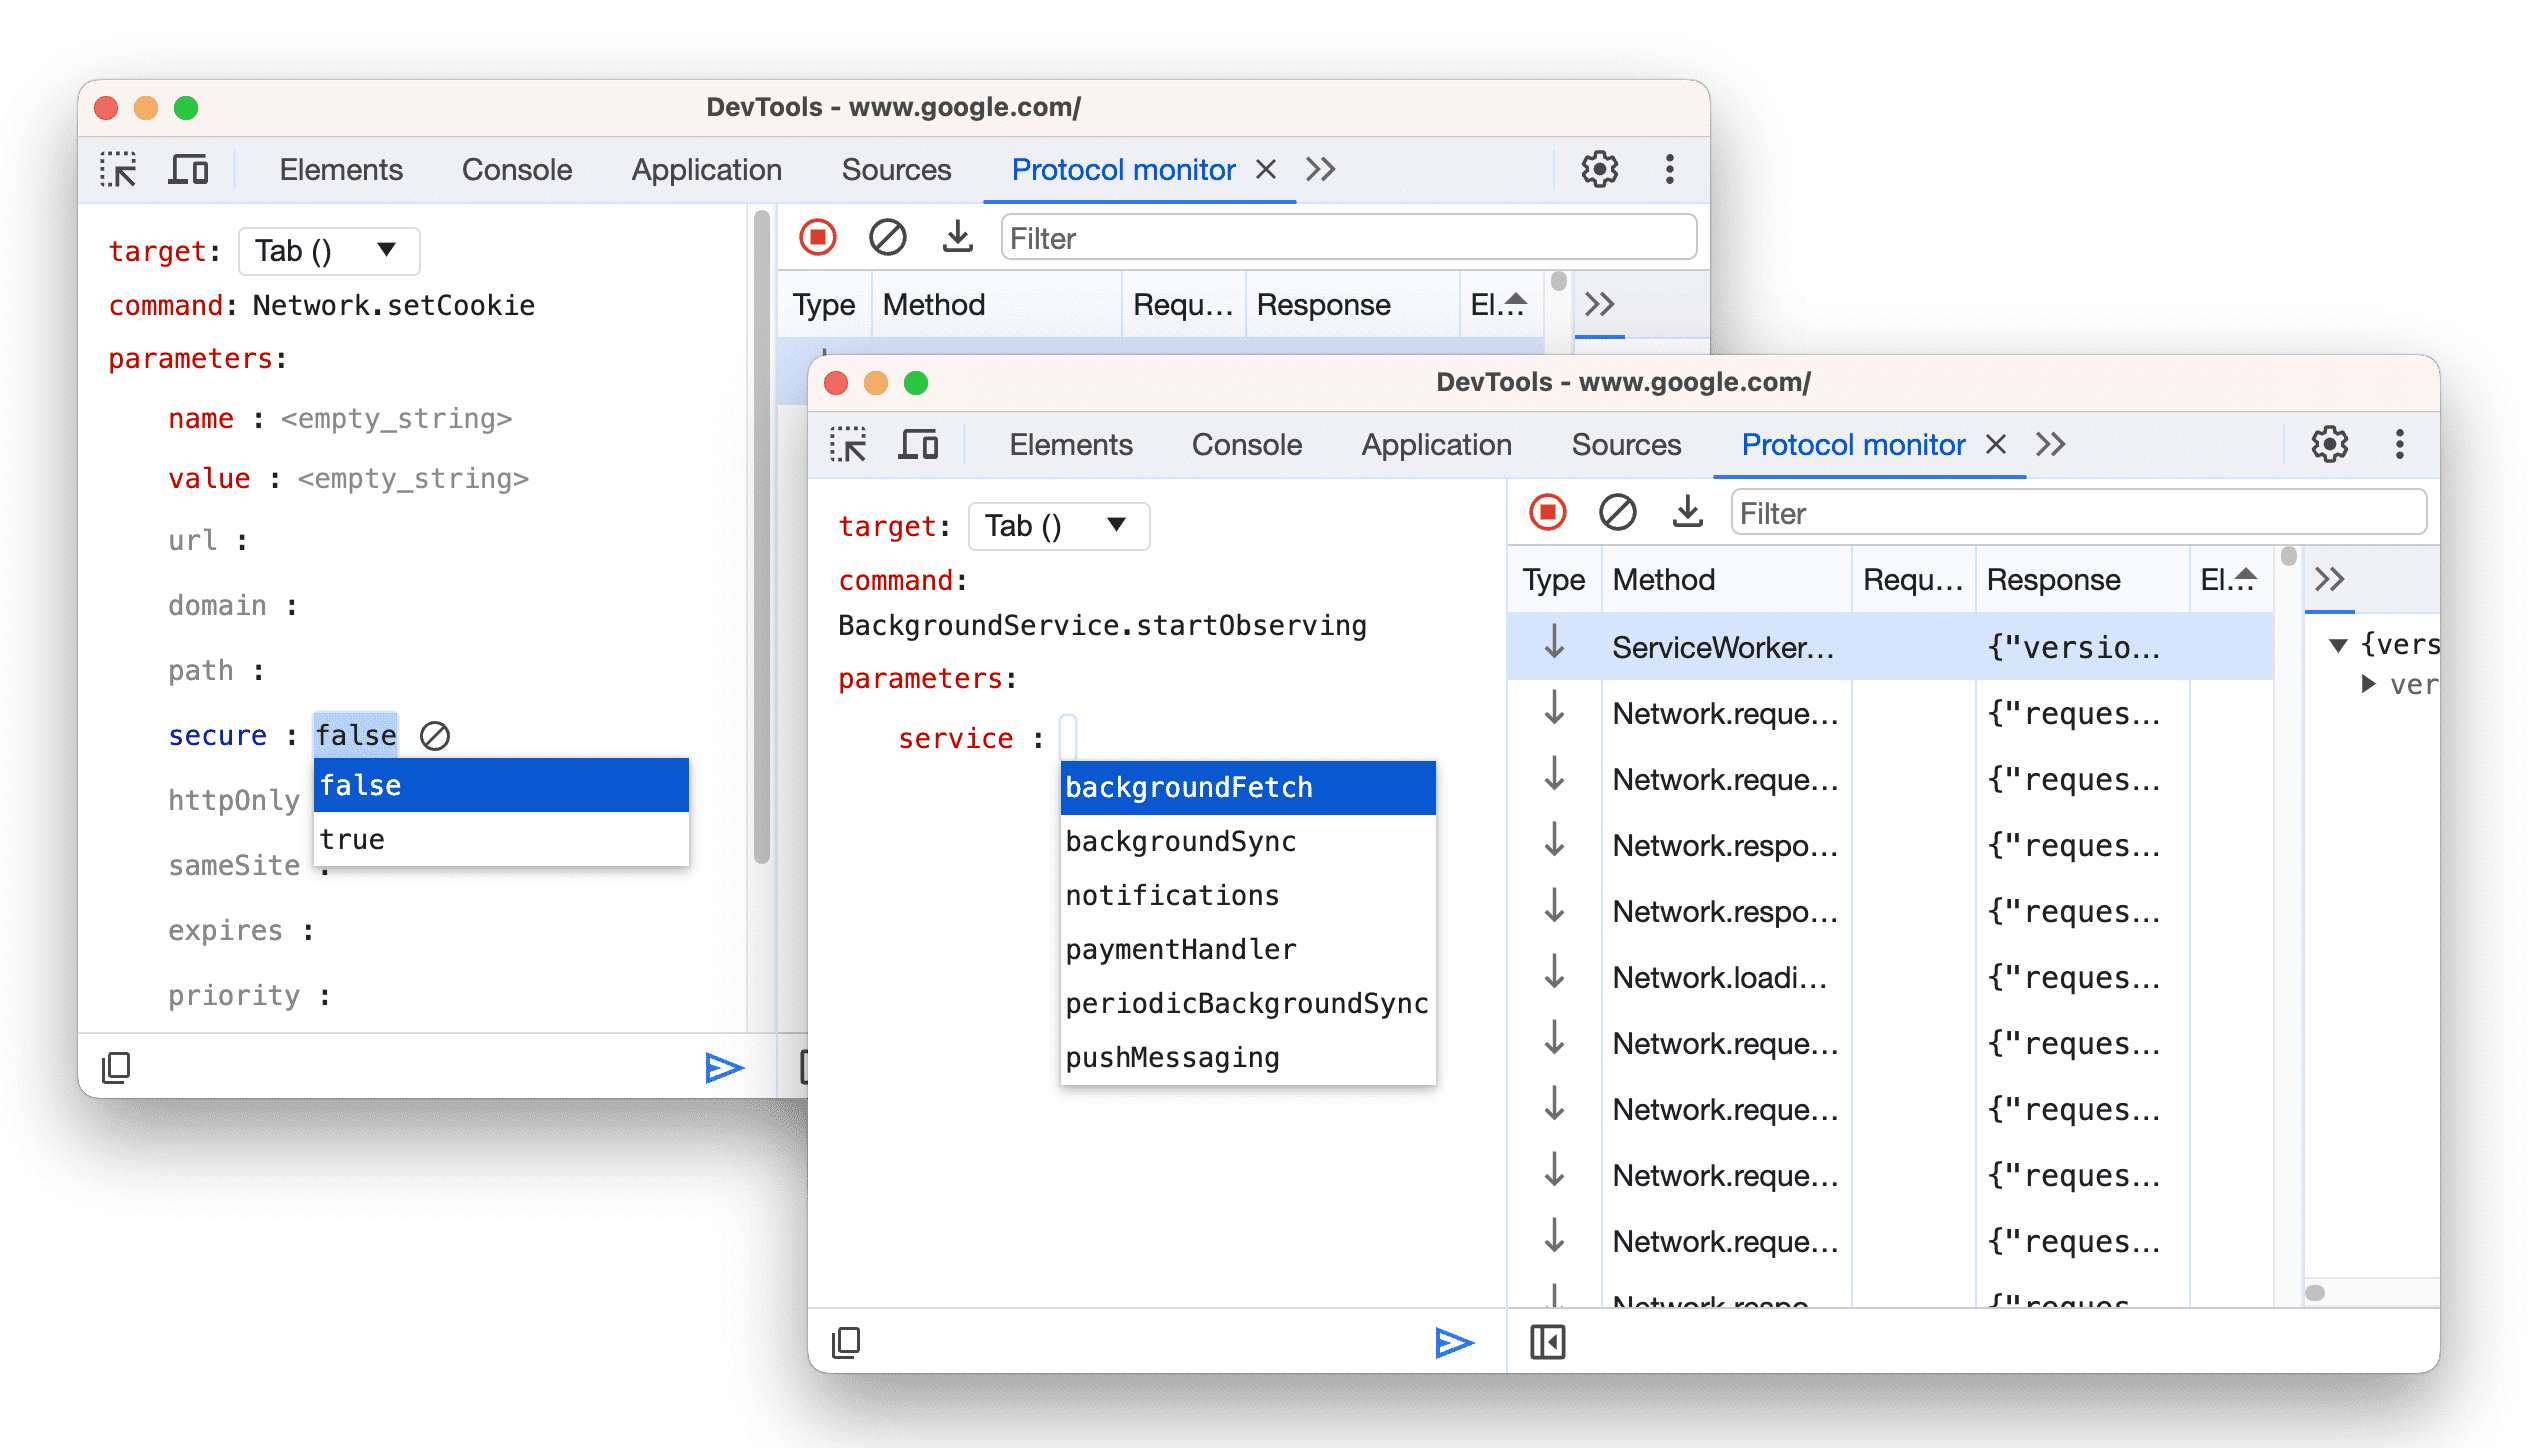This screenshot has height=1448, width=2536.
Task: Expand the service parameter dropdown menu
Action: [1075, 734]
